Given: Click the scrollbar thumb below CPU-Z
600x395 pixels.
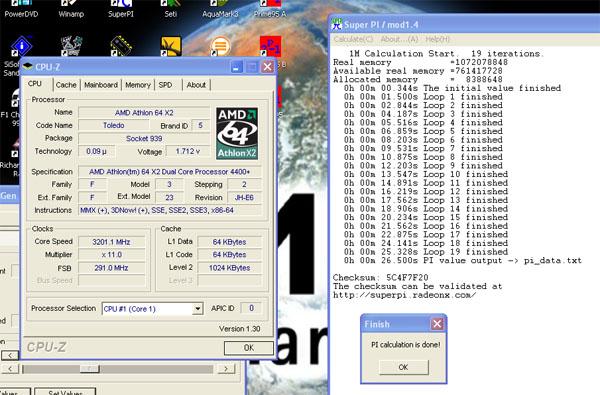Looking at the screenshot, I should [89, 369].
